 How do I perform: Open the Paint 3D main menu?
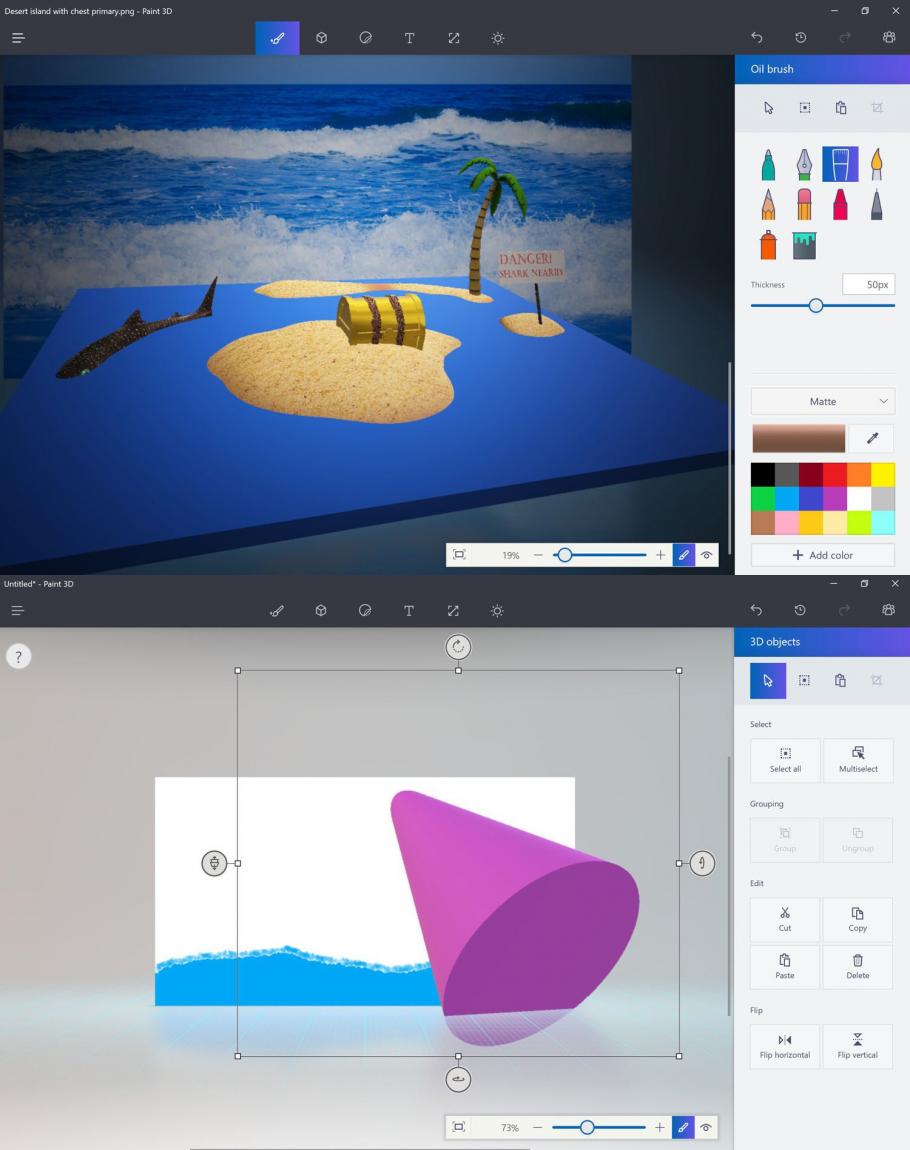pyautogui.click(x=17, y=37)
